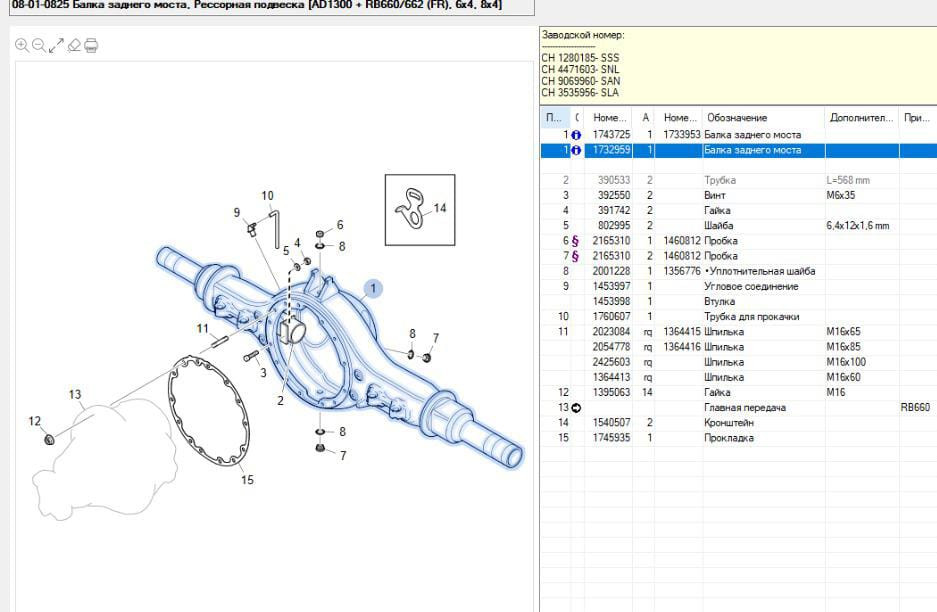Click callout 15 gasket label in diagram

pos(247,479)
